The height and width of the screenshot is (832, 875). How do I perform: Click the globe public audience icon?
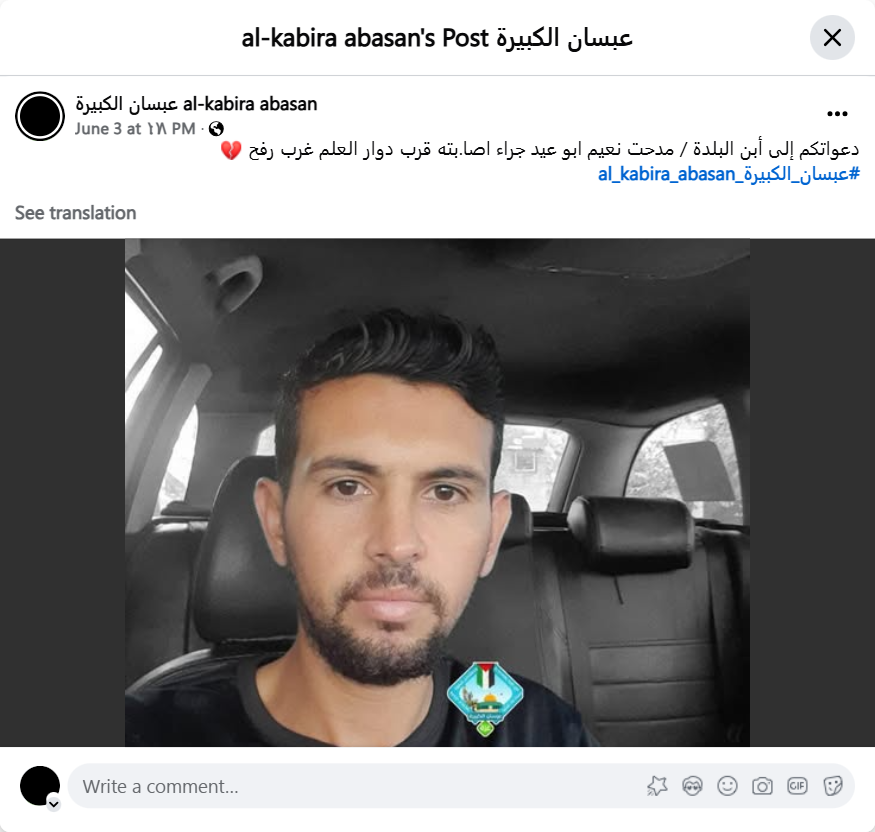[x=216, y=129]
